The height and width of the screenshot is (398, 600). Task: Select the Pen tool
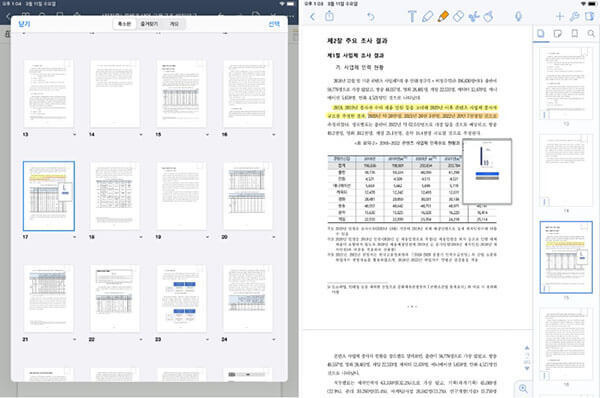tap(427, 16)
